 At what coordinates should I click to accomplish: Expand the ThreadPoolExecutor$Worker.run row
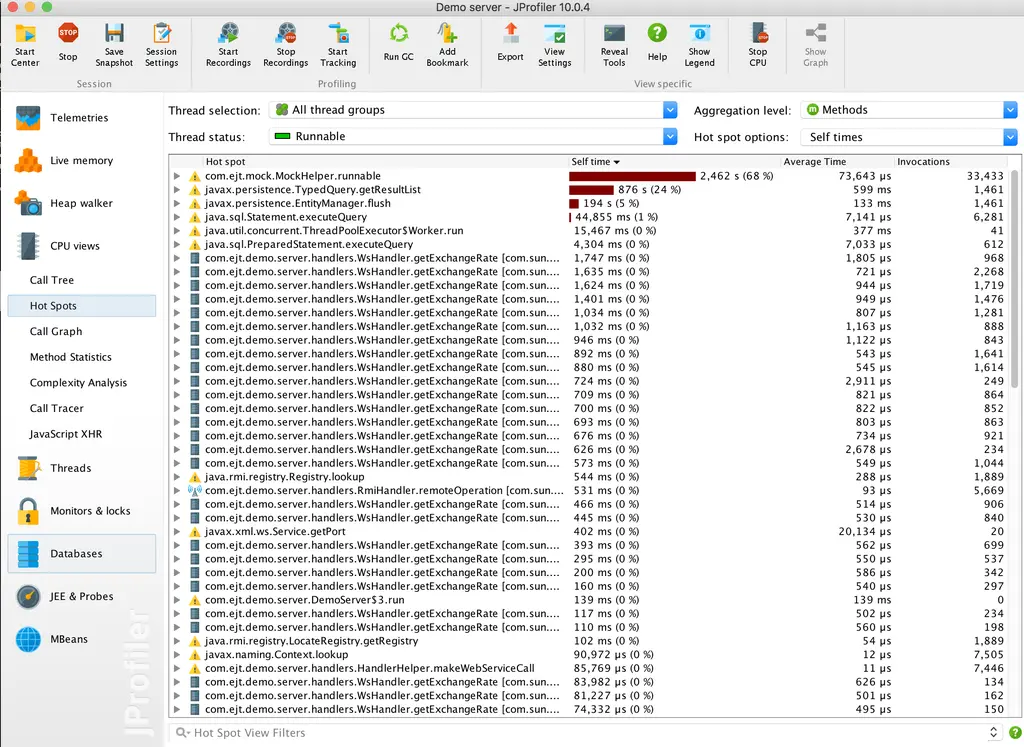(x=177, y=231)
